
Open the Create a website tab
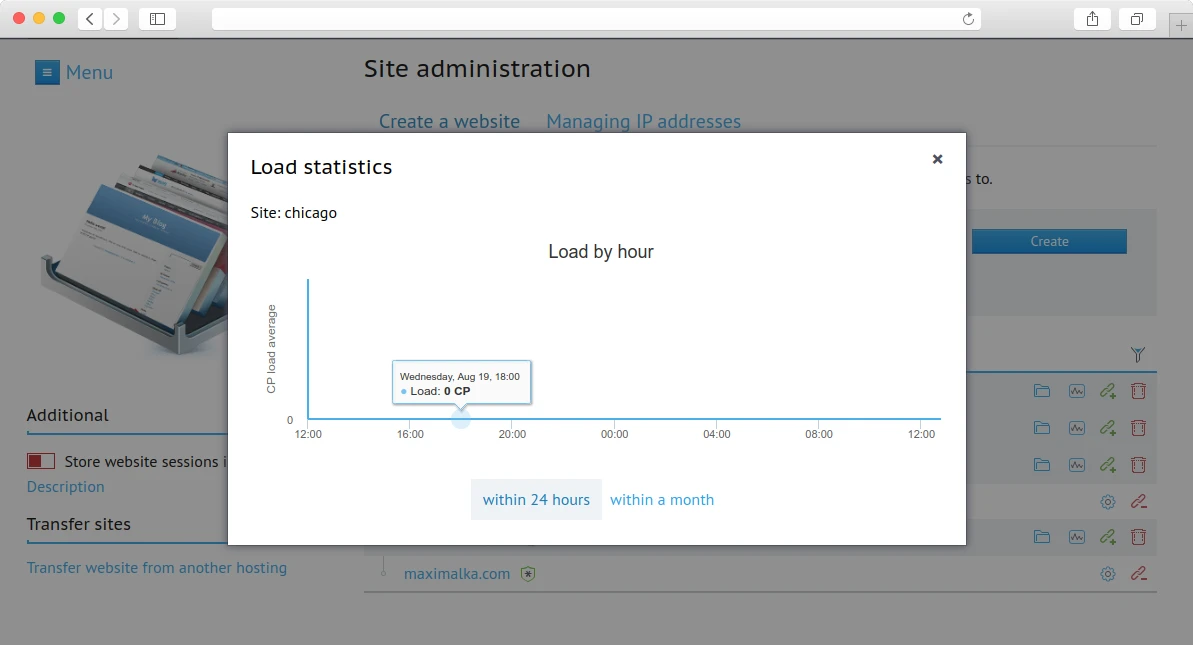(449, 120)
